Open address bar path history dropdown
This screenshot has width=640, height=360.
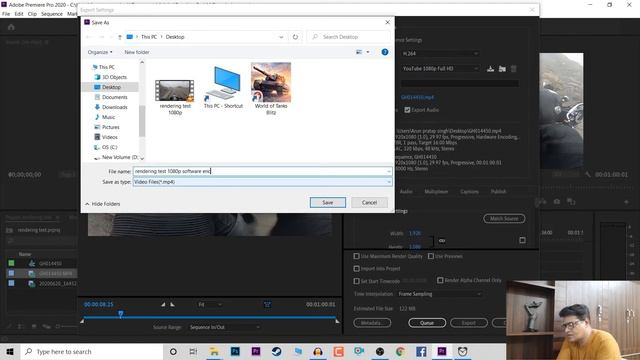pos(281,37)
